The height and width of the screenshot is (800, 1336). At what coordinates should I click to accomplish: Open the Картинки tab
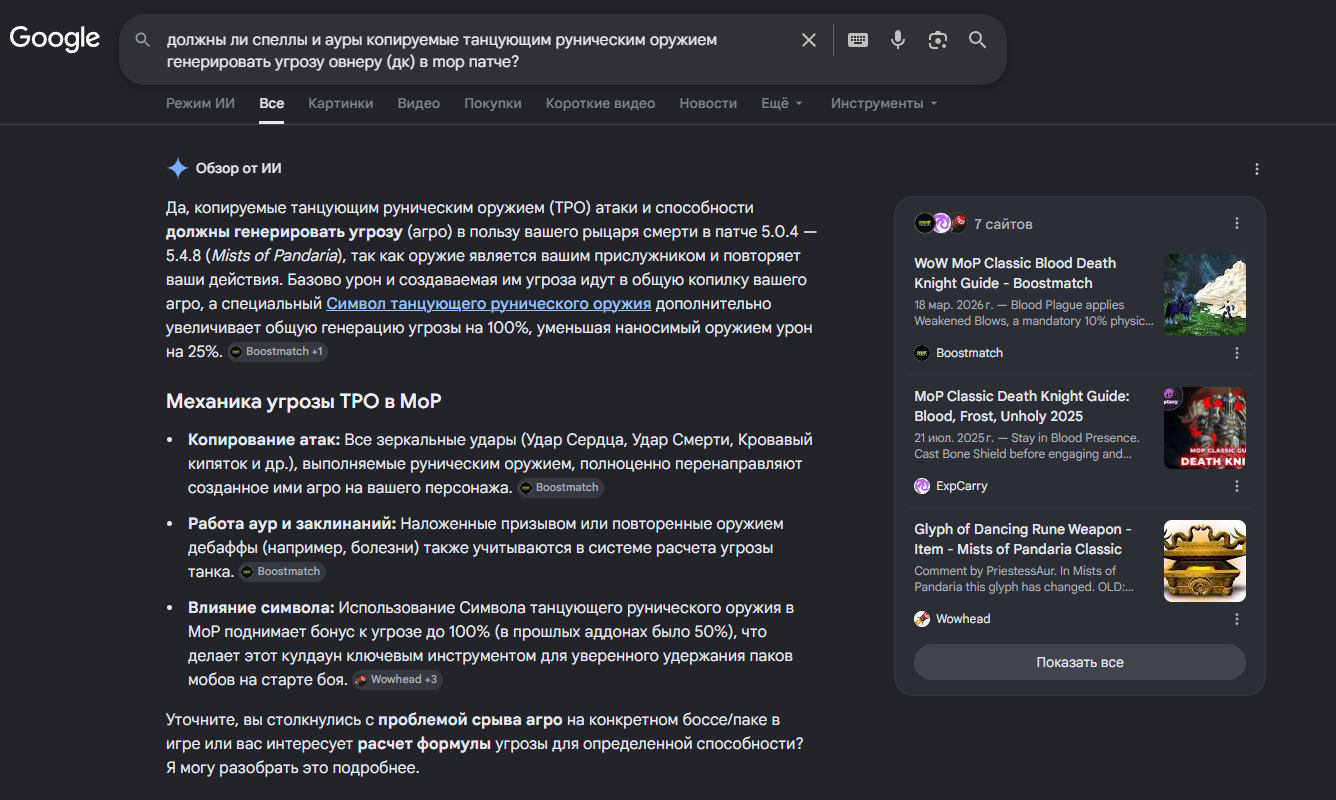tap(341, 103)
